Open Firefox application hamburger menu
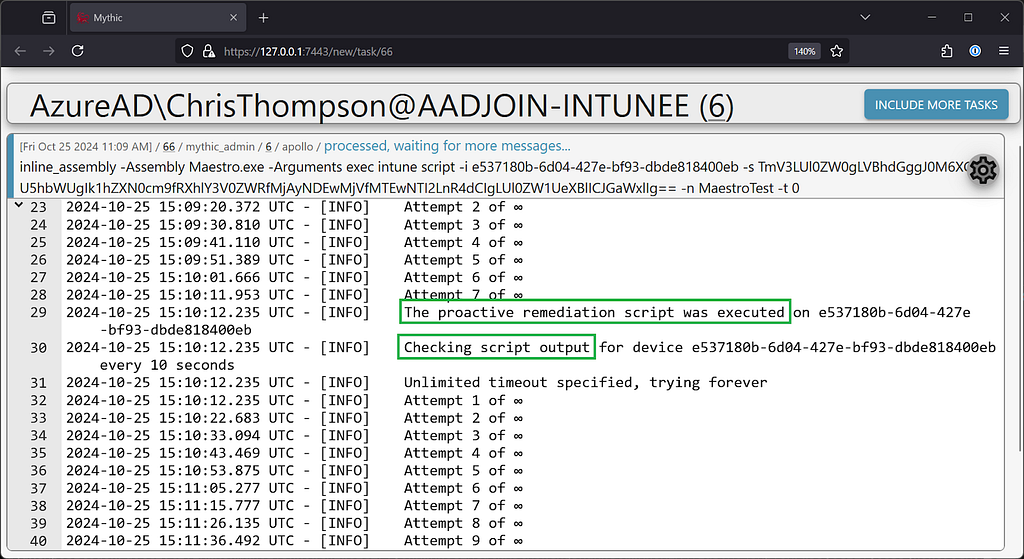The height and width of the screenshot is (559, 1024). [x=1004, y=51]
